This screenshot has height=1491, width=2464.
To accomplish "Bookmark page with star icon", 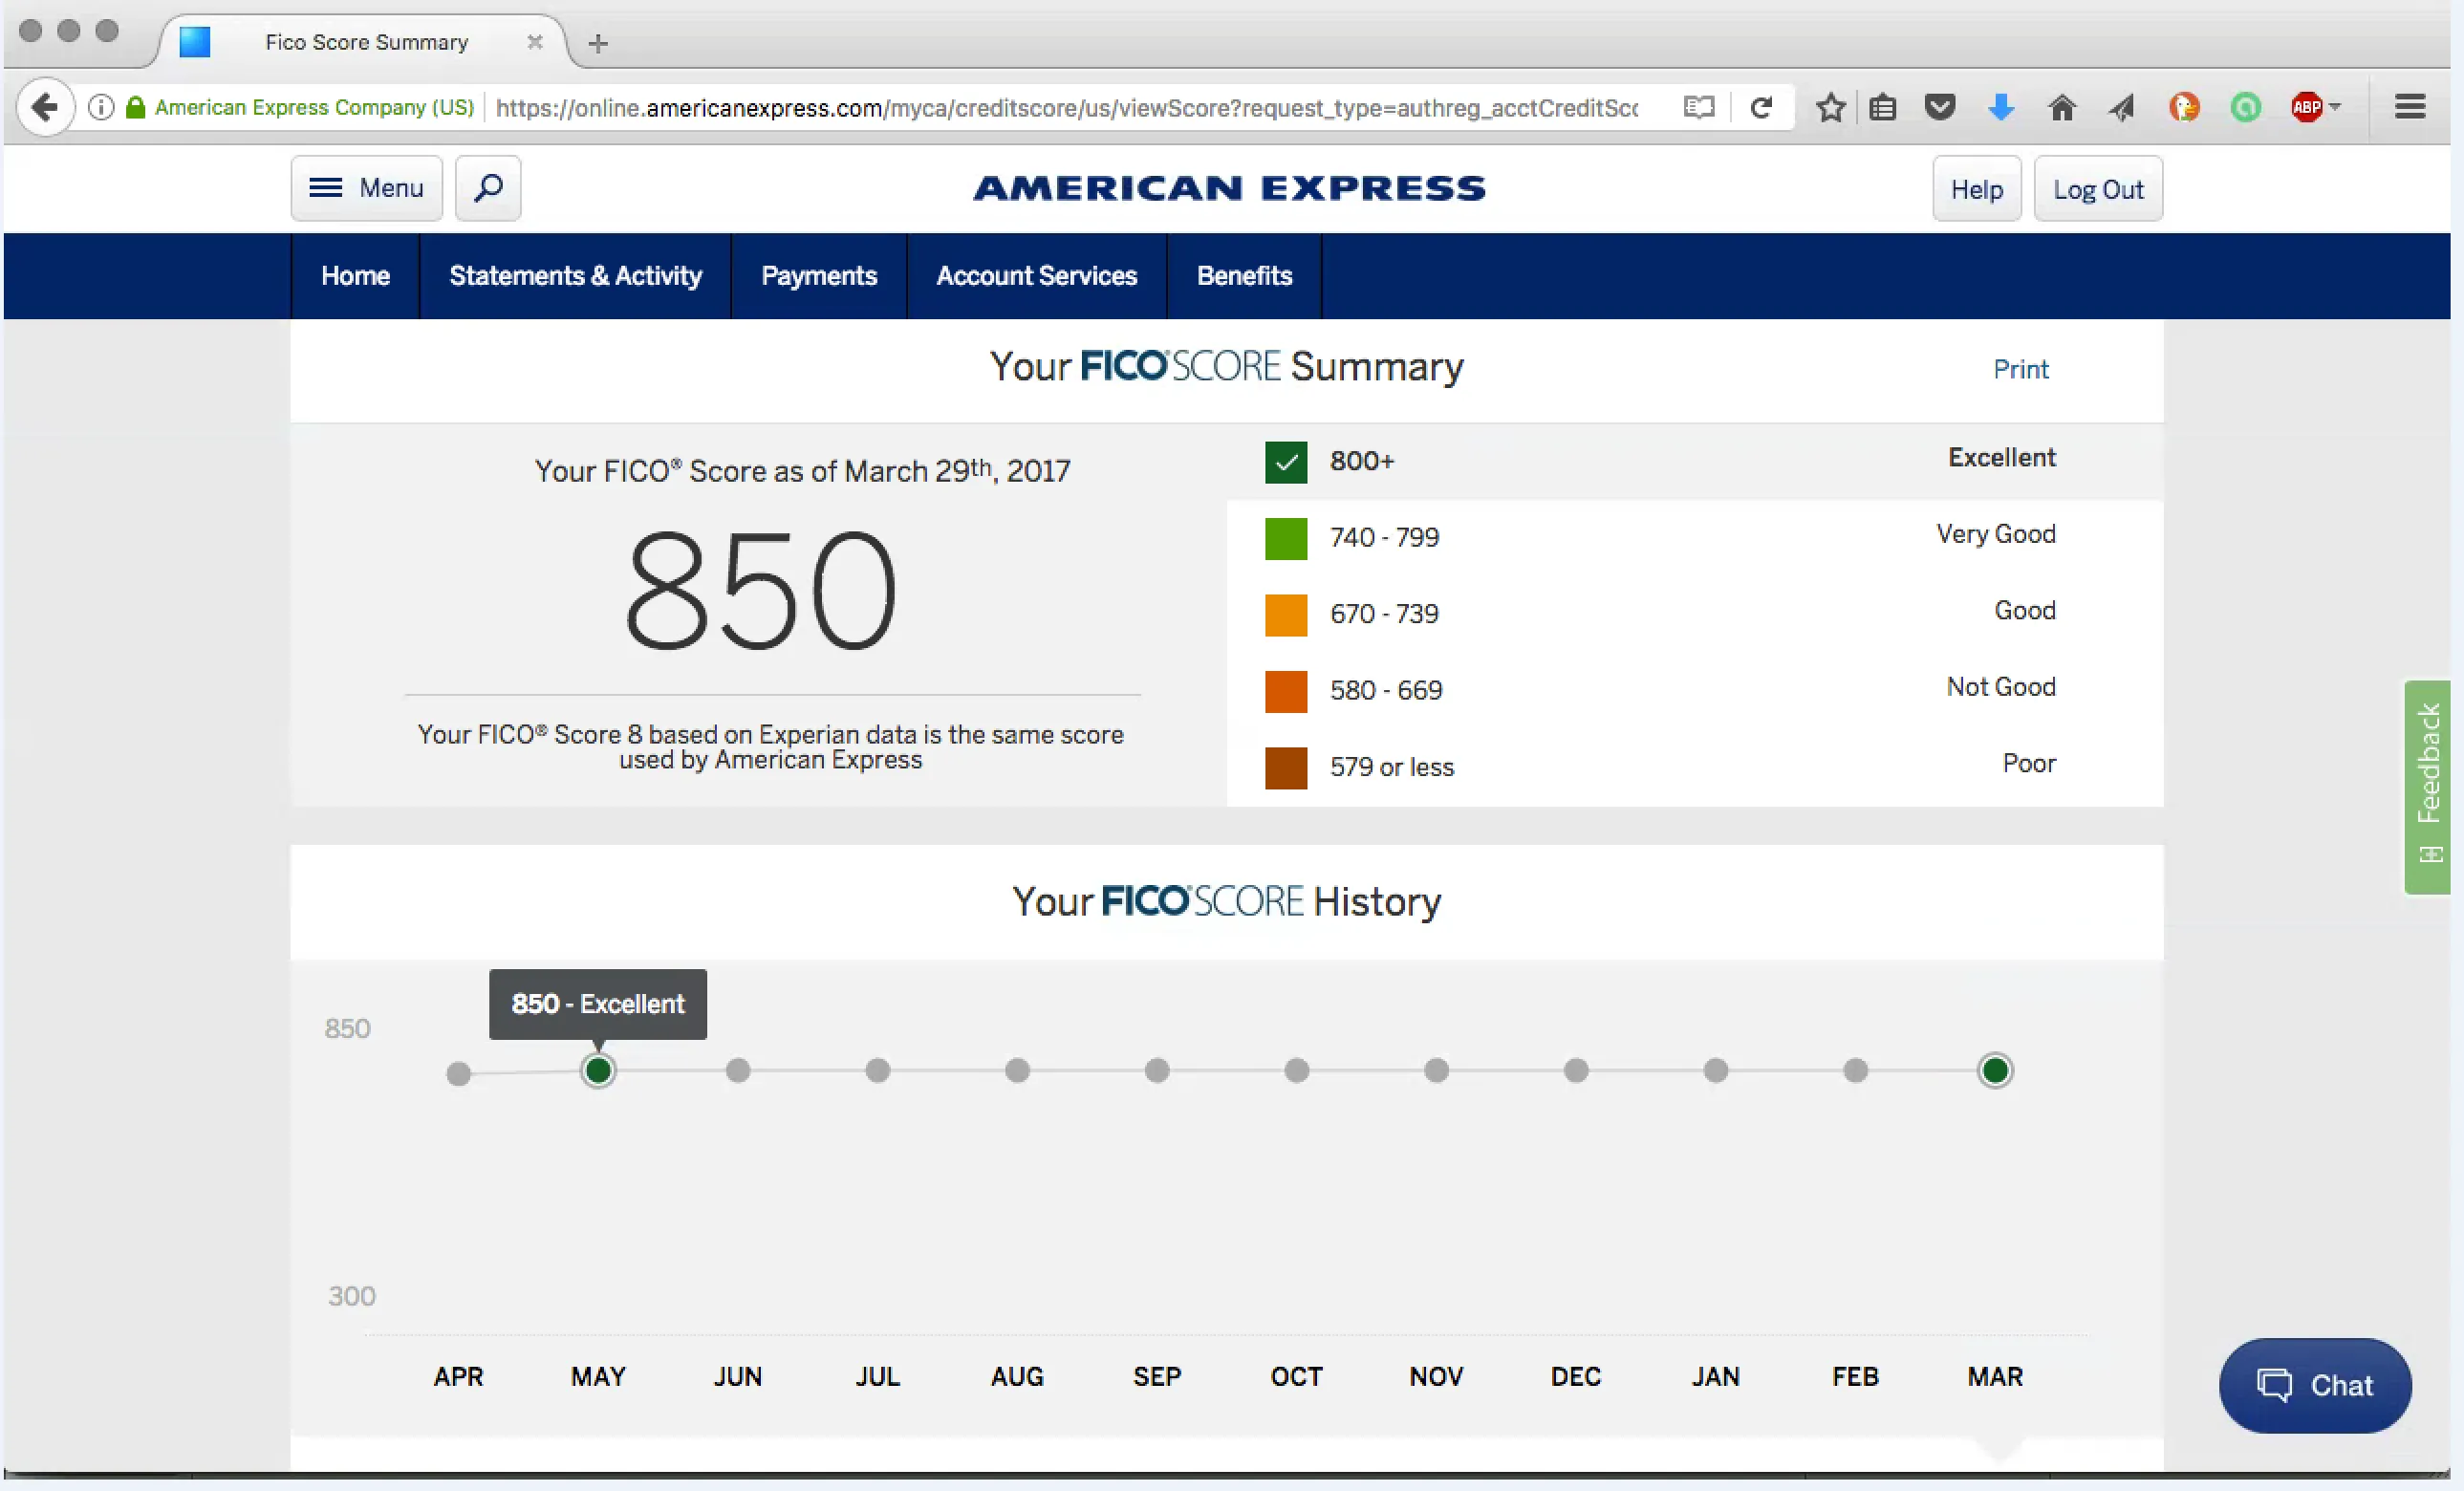I will coord(1830,107).
